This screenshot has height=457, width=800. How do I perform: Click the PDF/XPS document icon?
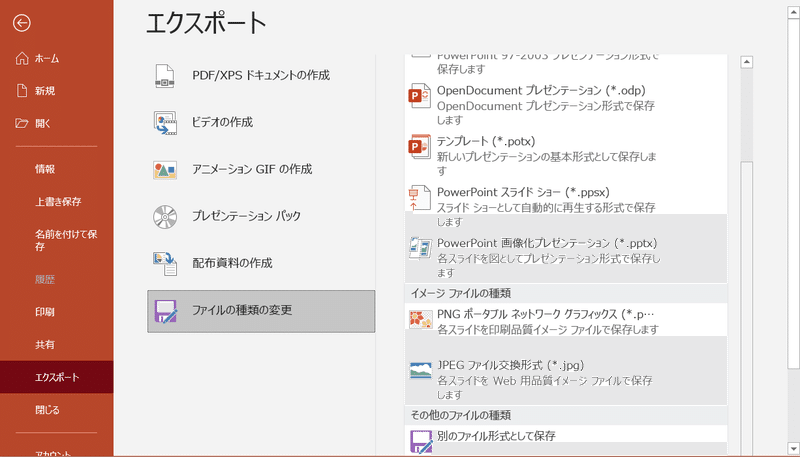(165, 76)
